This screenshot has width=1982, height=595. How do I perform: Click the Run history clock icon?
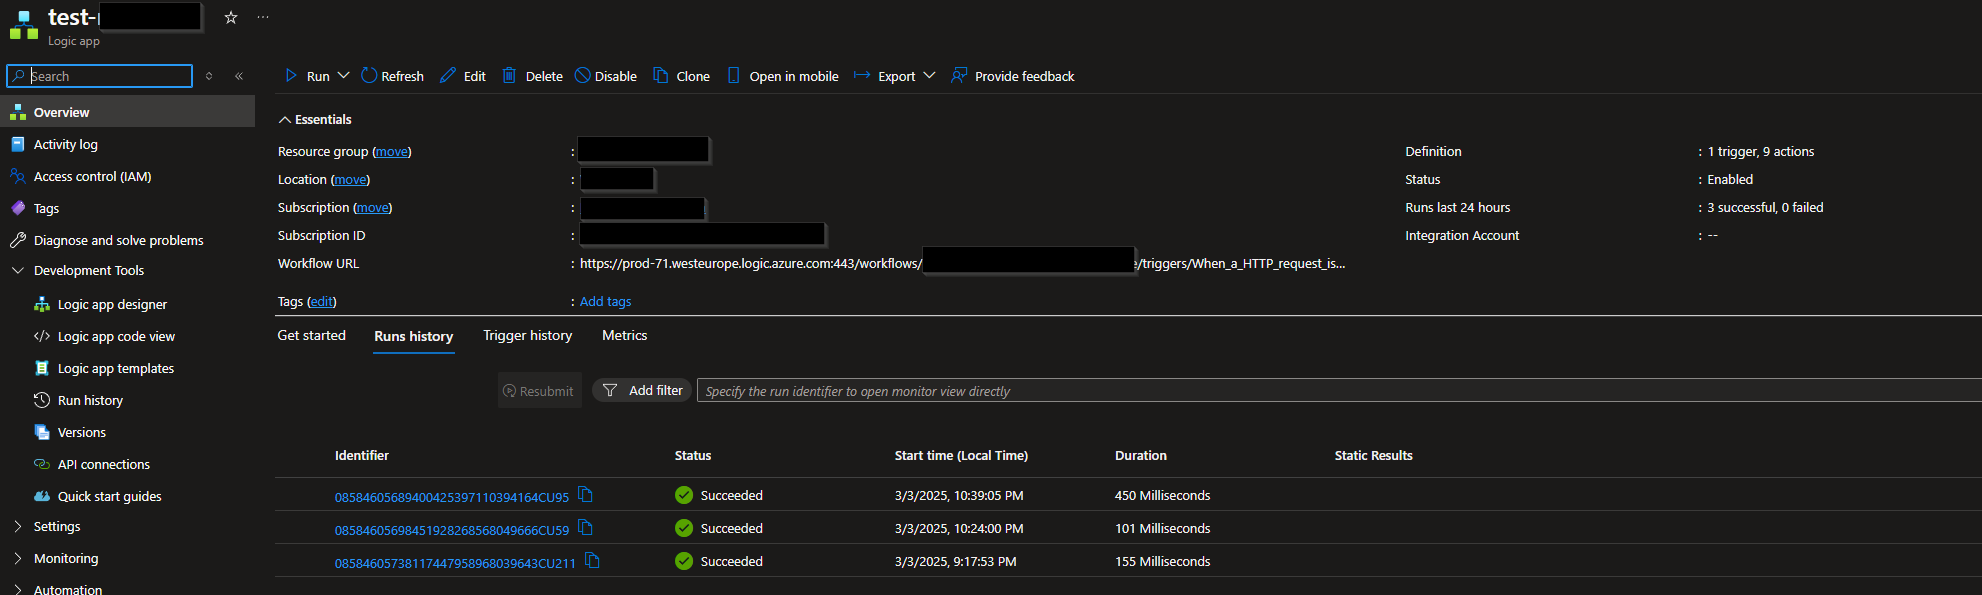tap(42, 400)
